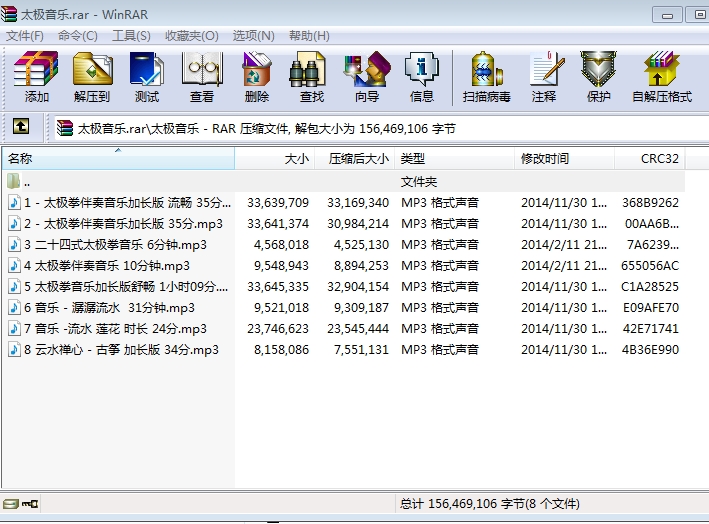
Task: Click packed size 30,984,214
Action: 358,224
